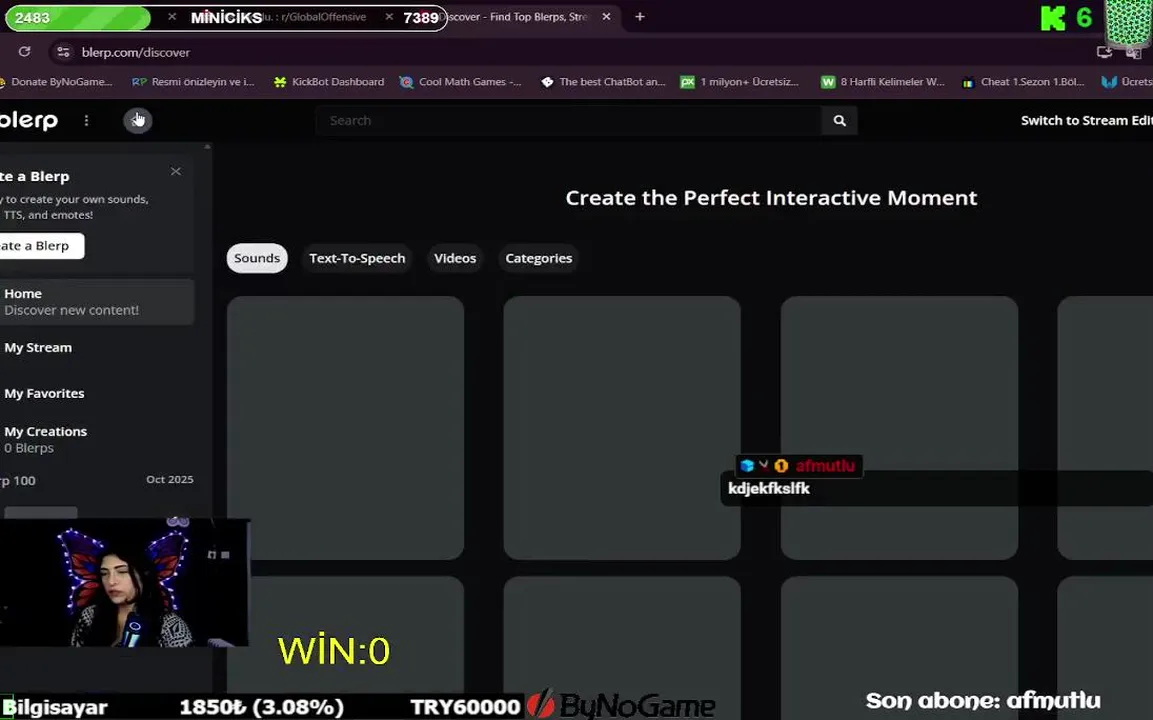Open My Favorites in sidebar
This screenshot has width=1153, height=720.
pos(44,393)
